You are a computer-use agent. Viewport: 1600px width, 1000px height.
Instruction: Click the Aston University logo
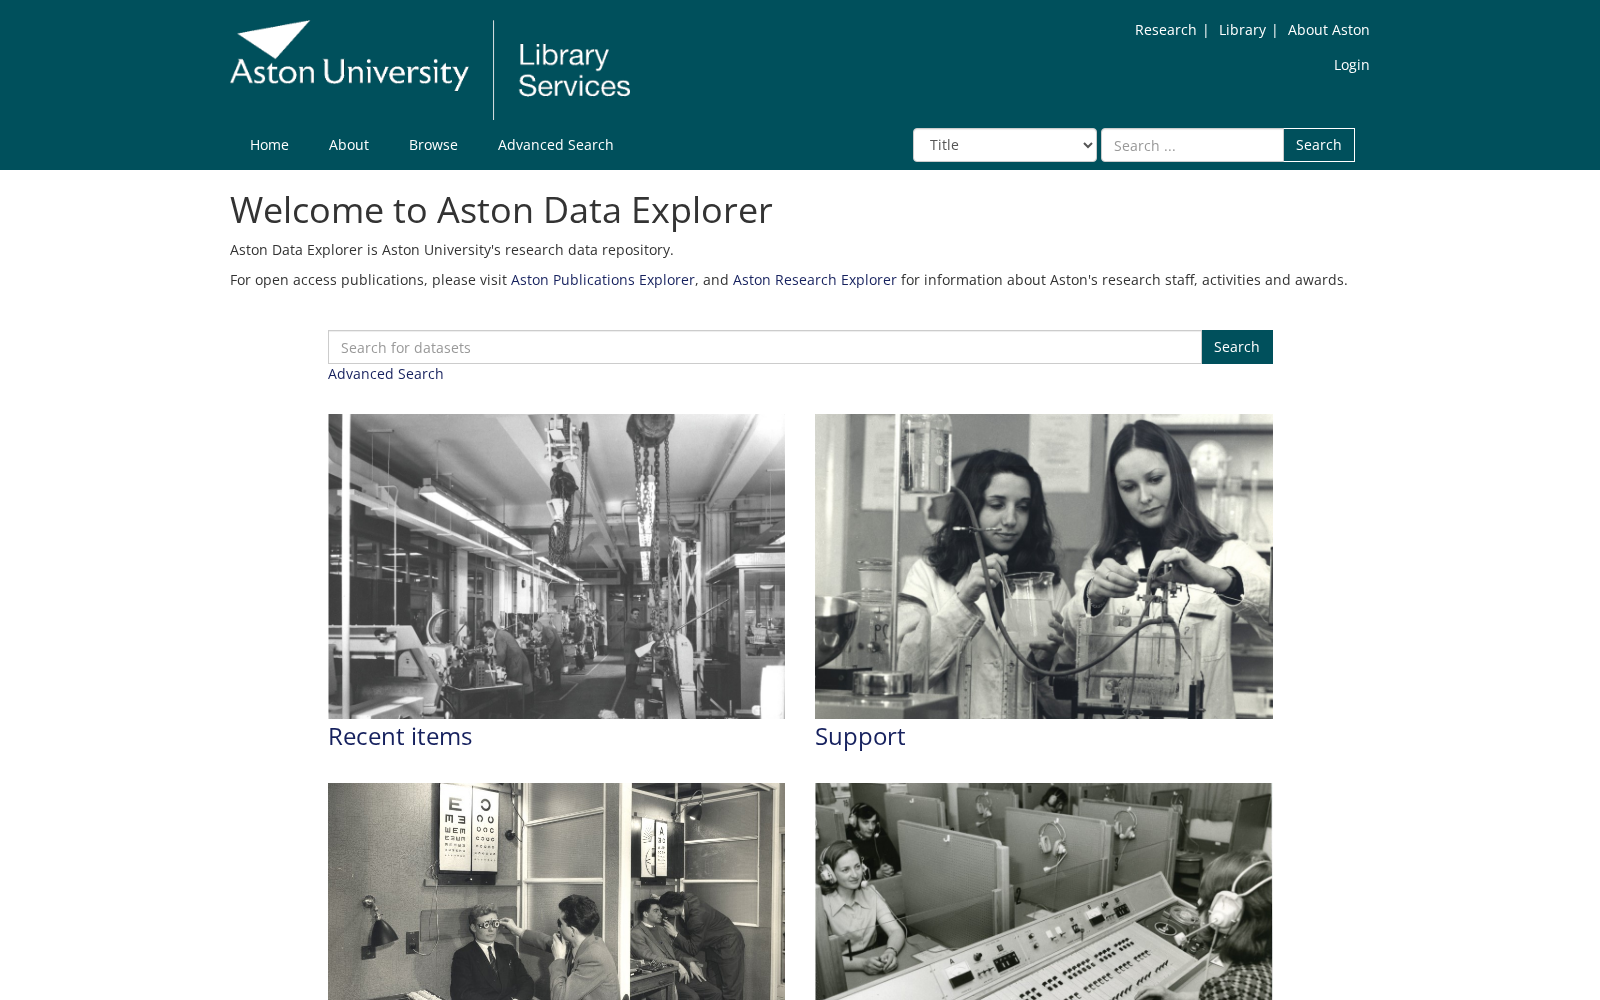(x=349, y=56)
